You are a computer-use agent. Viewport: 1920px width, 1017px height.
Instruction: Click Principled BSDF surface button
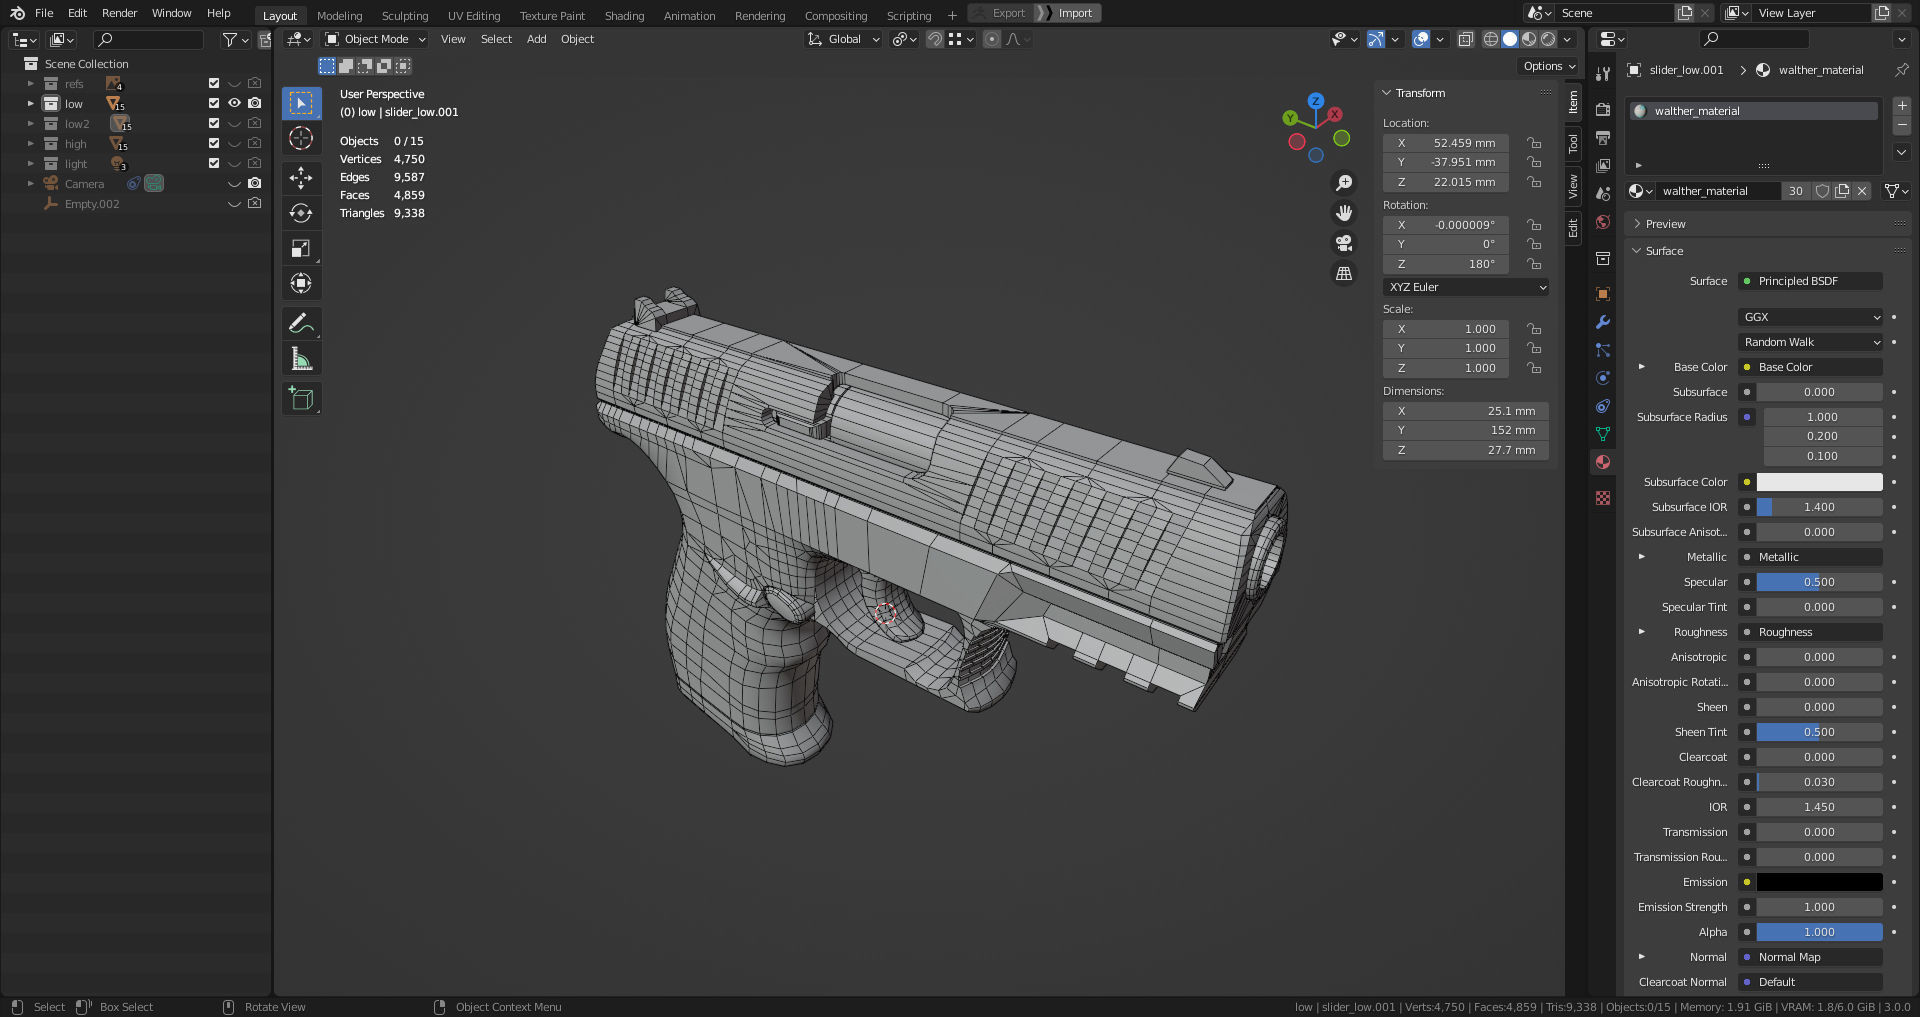click(1811, 281)
